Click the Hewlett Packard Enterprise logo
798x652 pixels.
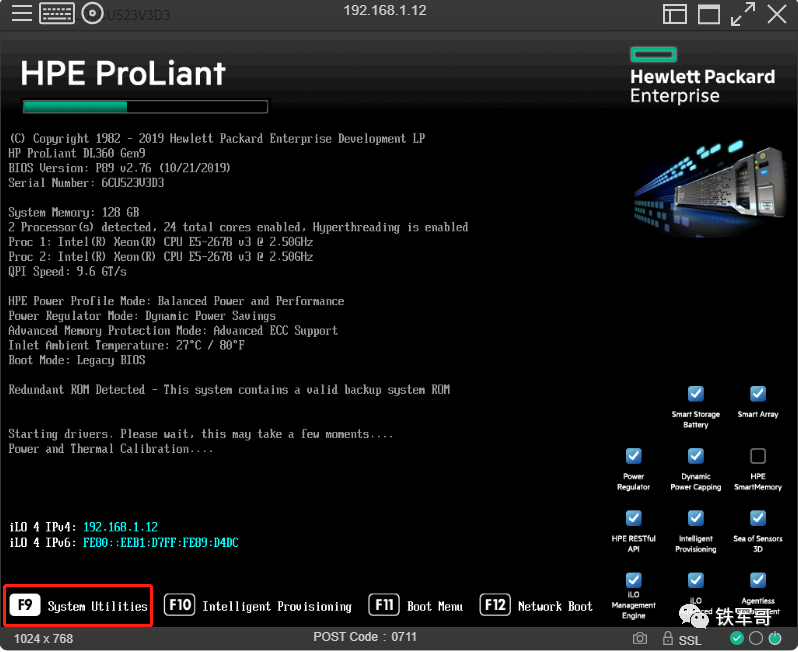(702, 75)
